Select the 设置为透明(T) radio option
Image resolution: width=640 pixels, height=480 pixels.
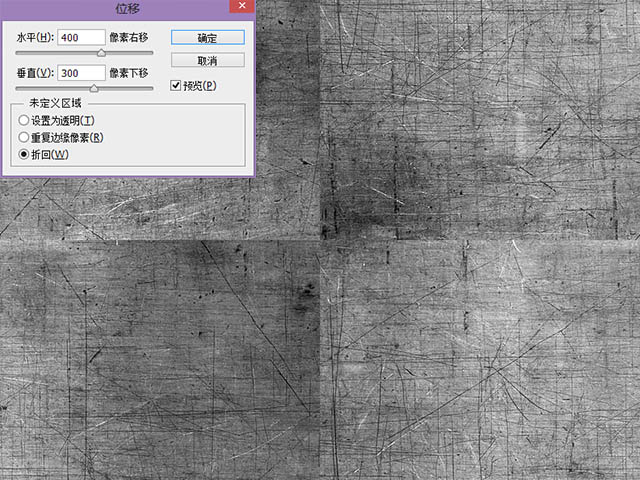tap(24, 121)
